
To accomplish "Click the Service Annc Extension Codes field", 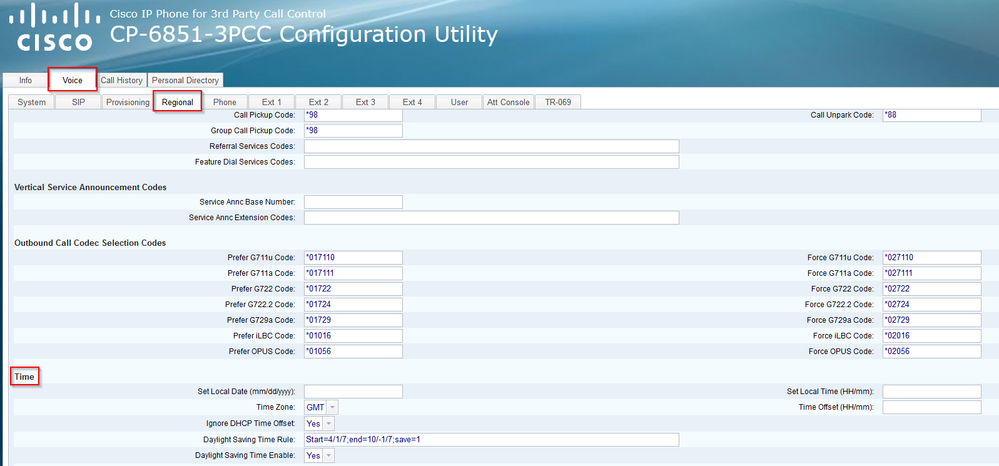I will point(492,217).
